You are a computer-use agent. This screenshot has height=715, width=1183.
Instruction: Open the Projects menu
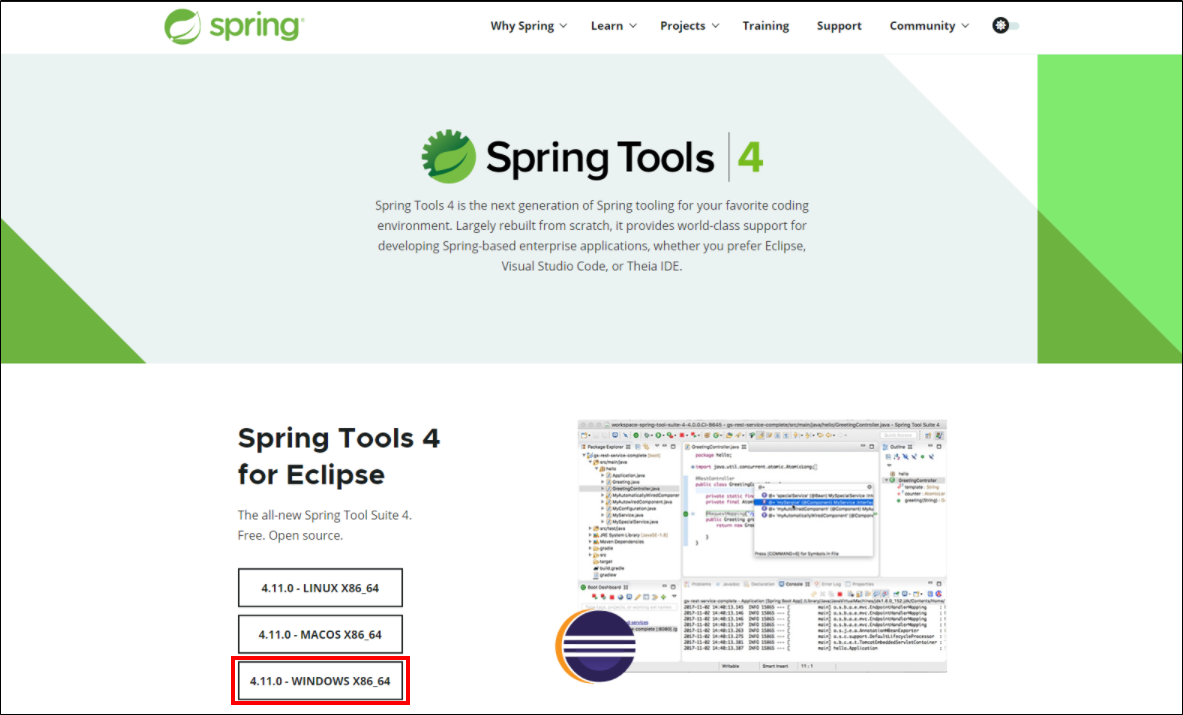point(683,26)
